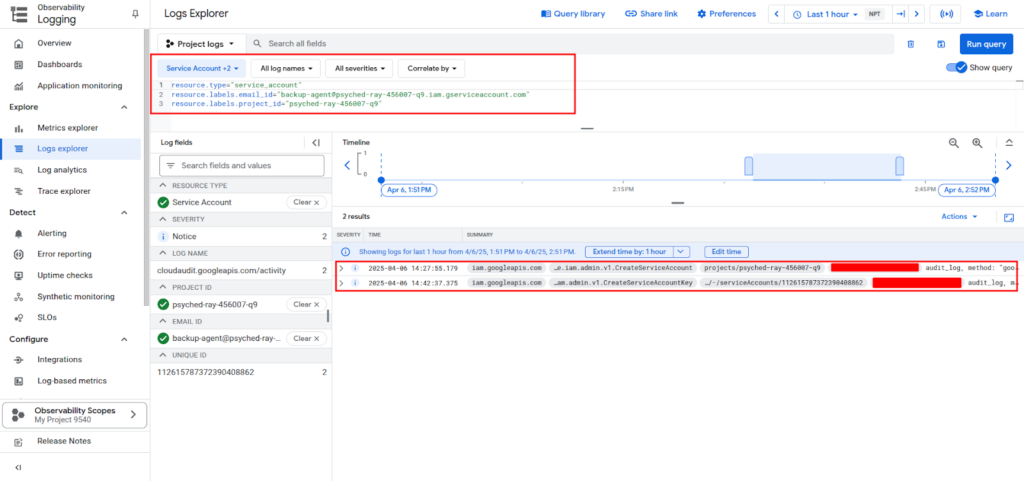This screenshot has height=481, width=1024.
Task: Click the save query icon
Action: tap(941, 44)
